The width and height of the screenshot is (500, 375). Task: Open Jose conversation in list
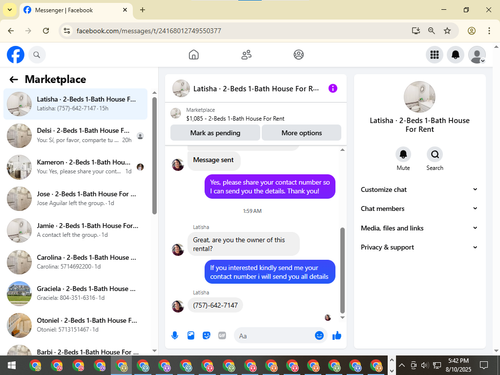[75, 199]
